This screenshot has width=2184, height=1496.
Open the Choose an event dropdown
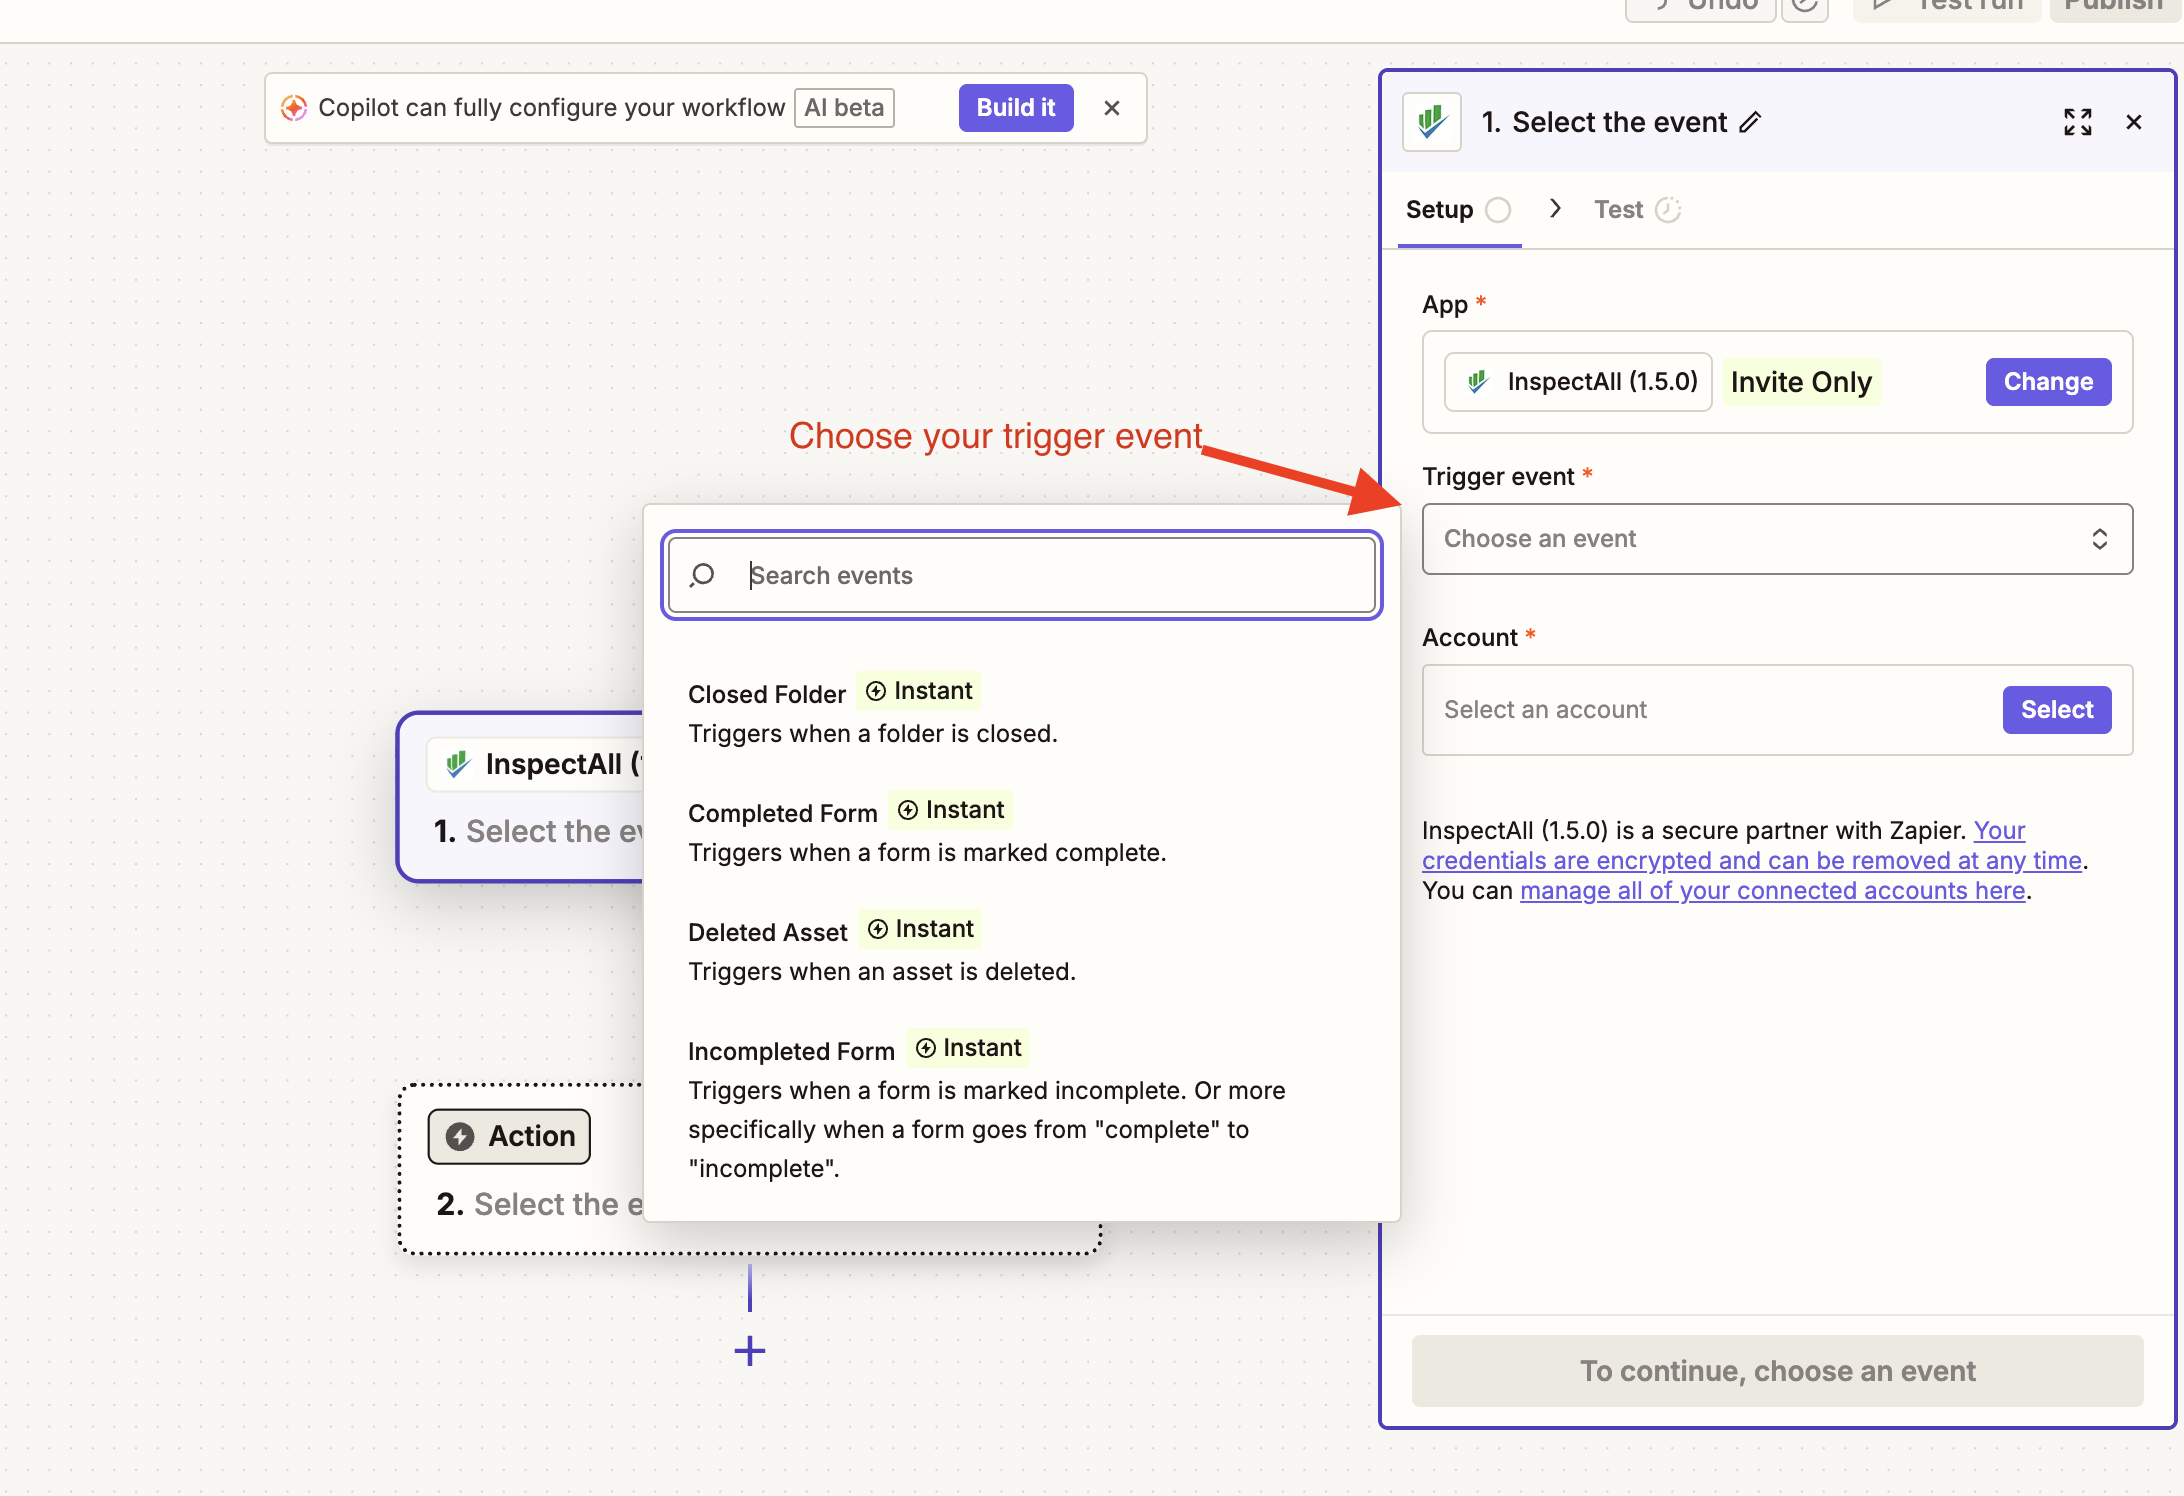(x=1776, y=539)
